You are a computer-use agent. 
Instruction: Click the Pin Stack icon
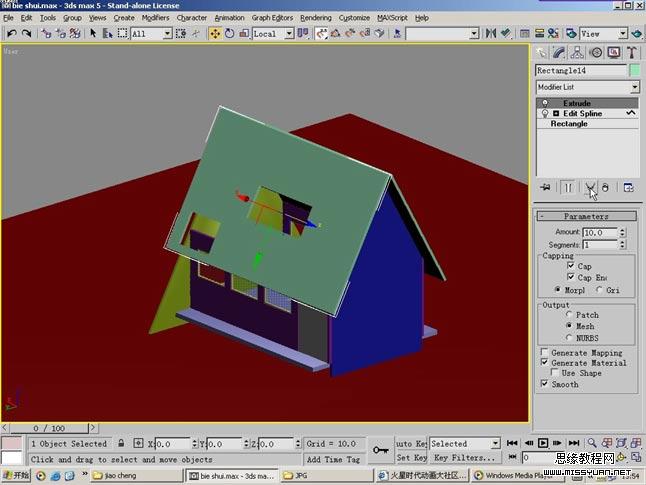pos(545,187)
